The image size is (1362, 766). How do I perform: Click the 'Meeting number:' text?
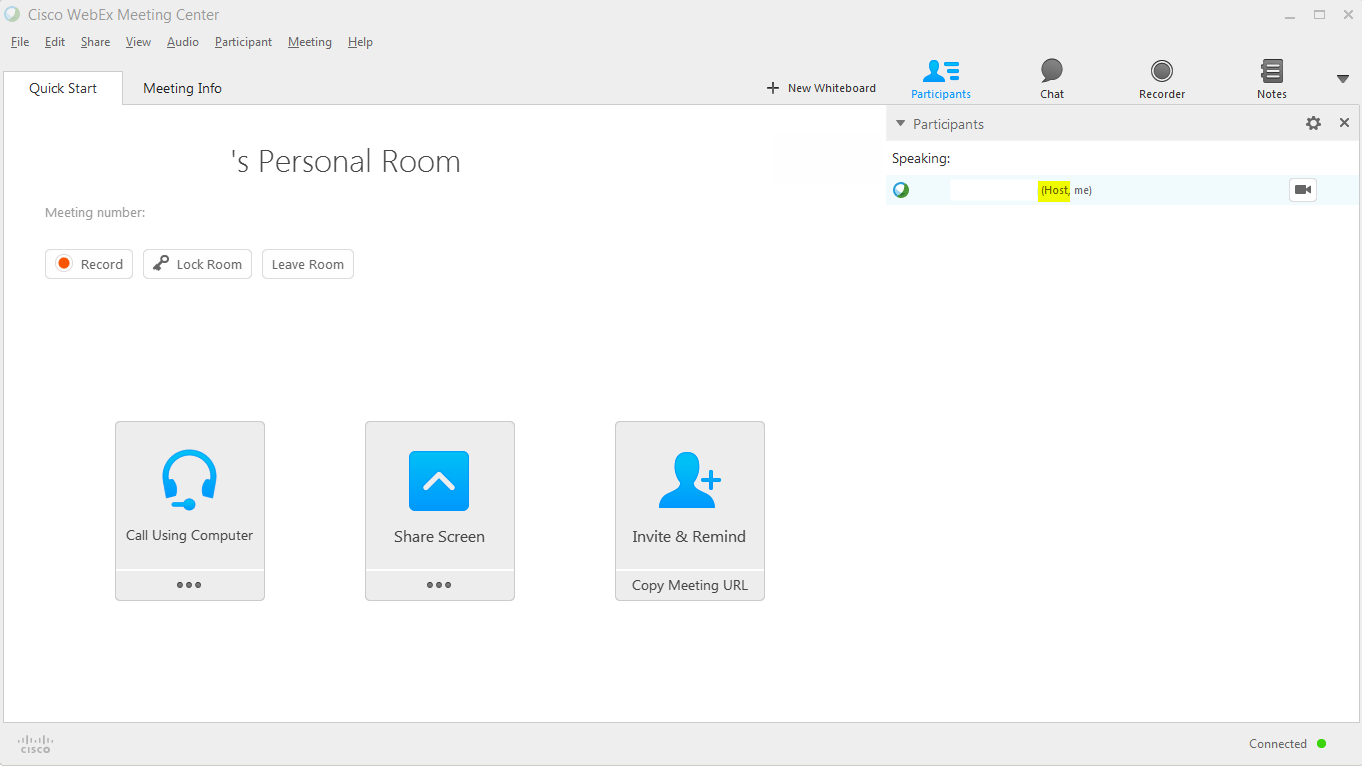click(x=95, y=213)
